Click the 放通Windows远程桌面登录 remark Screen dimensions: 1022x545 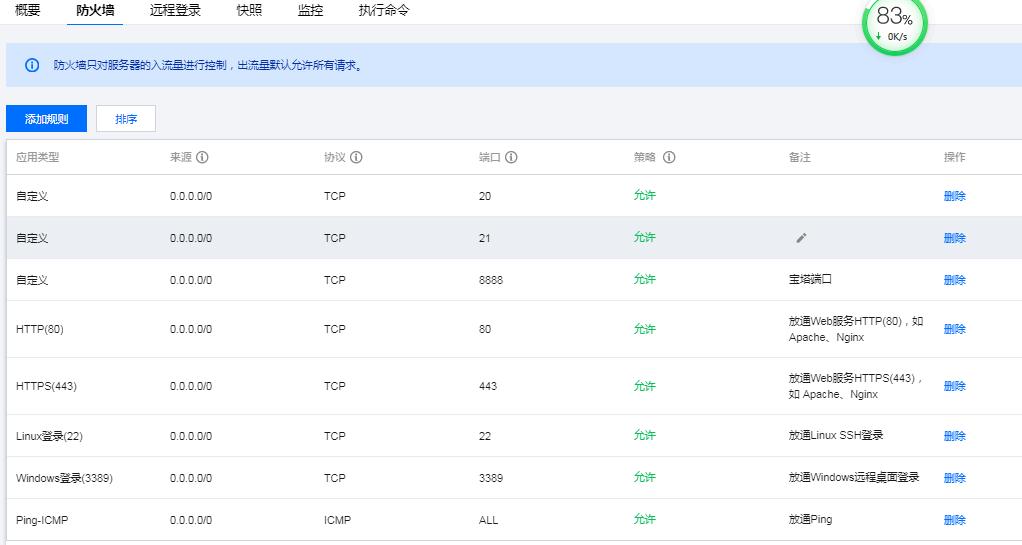(x=854, y=477)
